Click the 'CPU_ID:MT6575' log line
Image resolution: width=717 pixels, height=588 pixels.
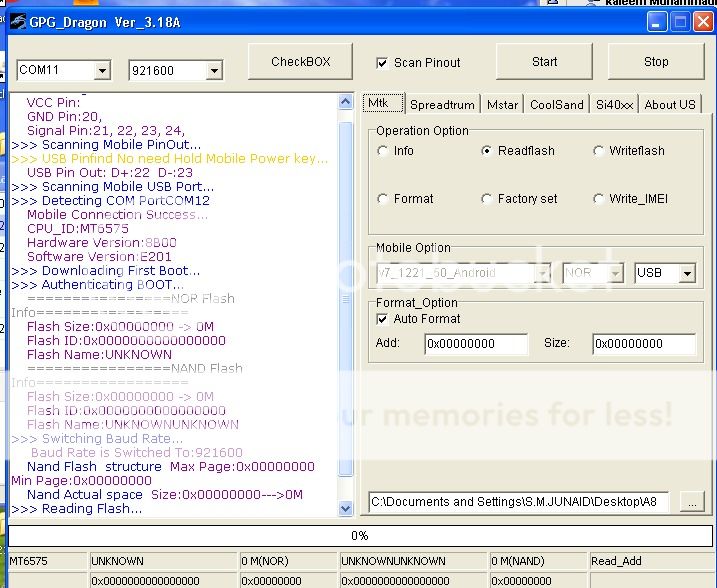pos(78,229)
